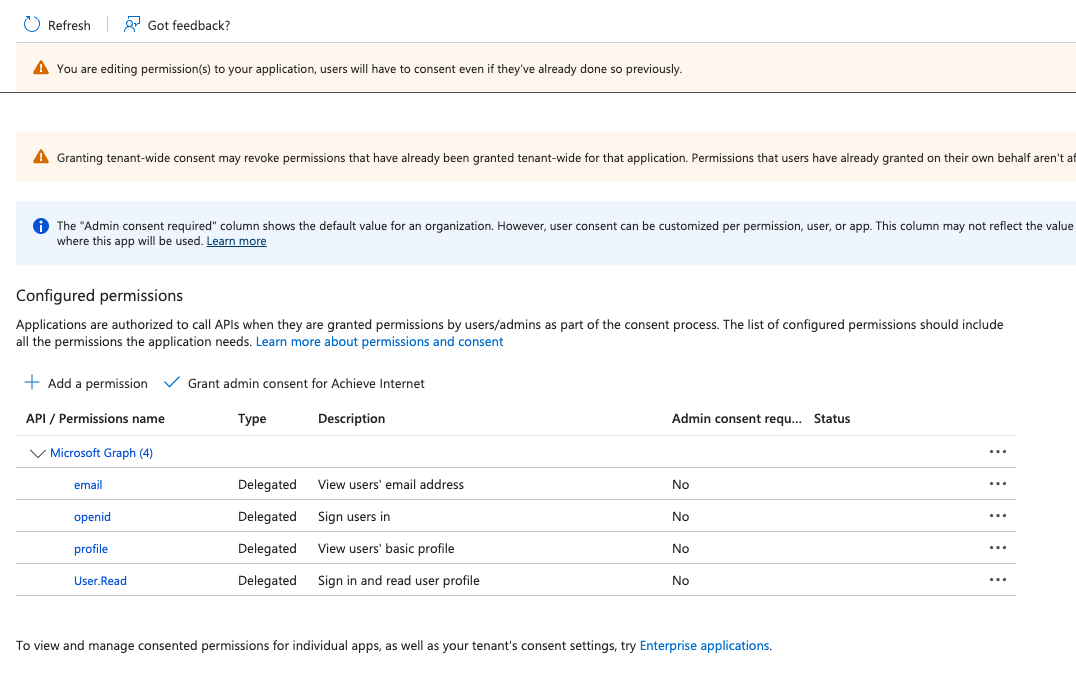1076x687 pixels.
Task: Open the more options menu for email row
Action: tap(998, 484)
